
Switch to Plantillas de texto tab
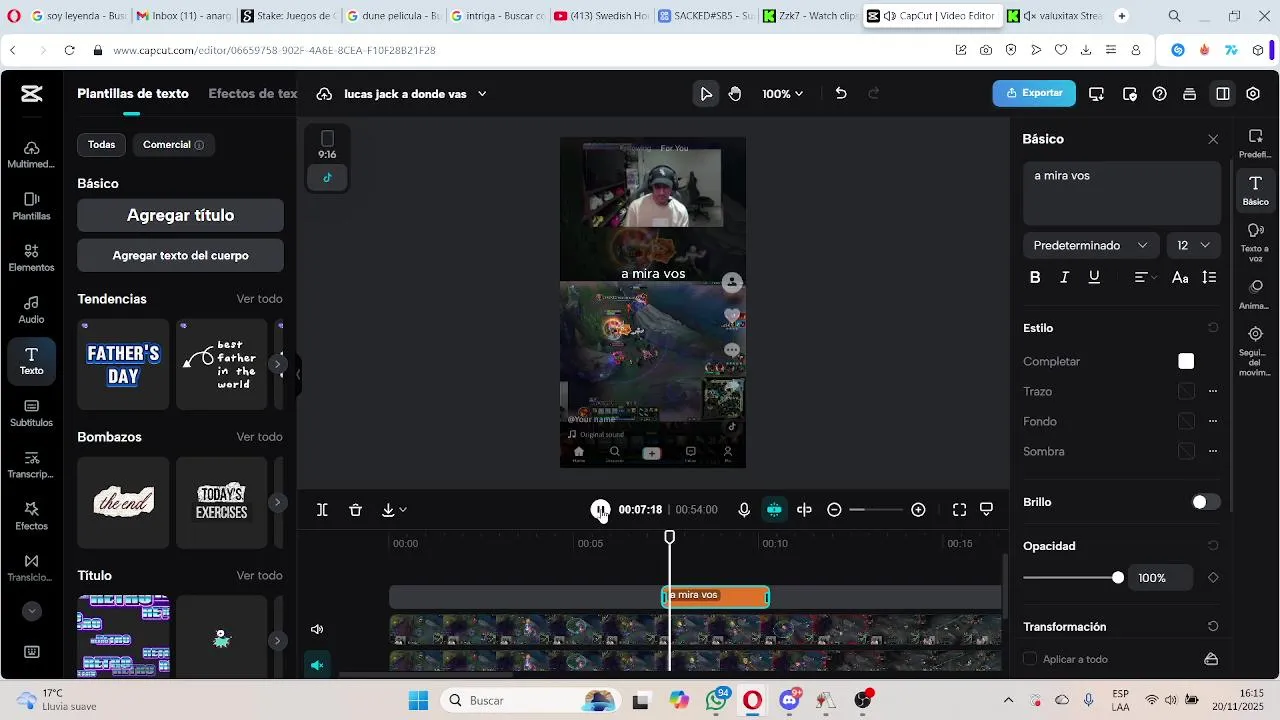(133, 93)
